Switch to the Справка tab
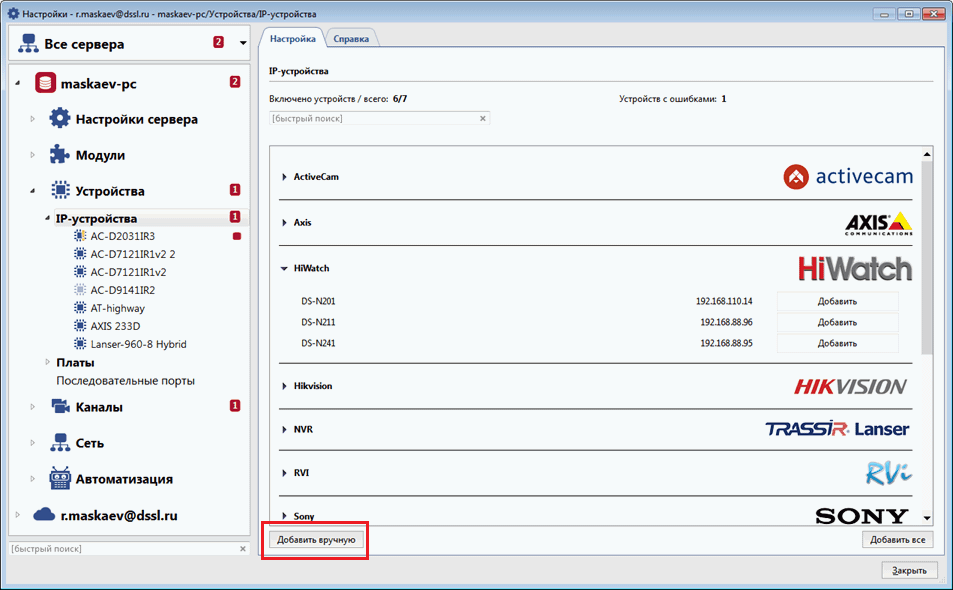The height and width of the screenshot is (590, 953). 351,39
